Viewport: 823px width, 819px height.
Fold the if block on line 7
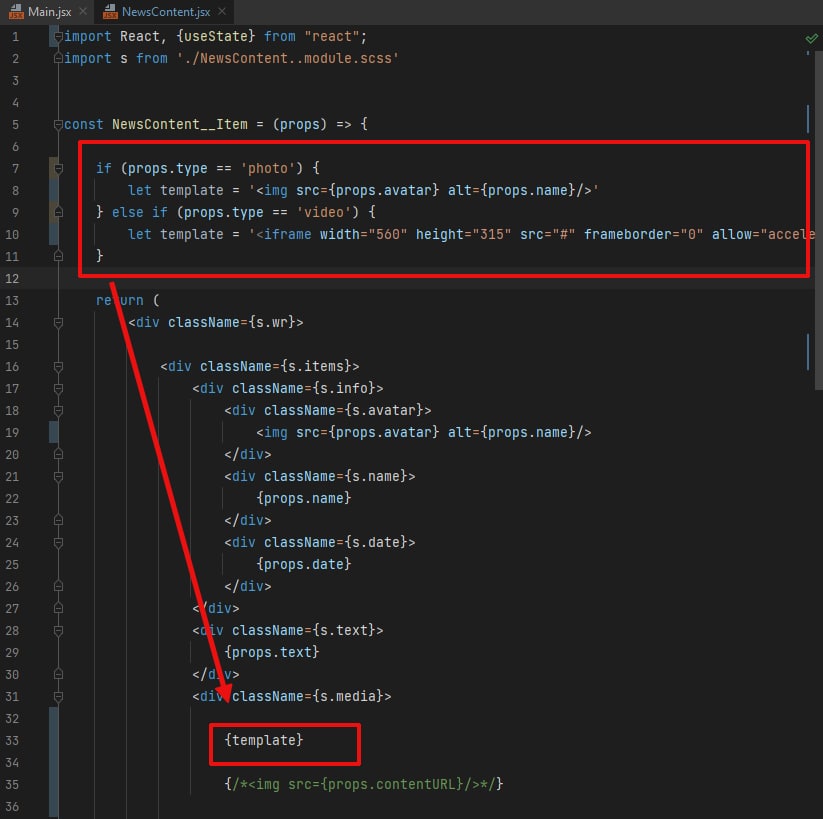pyautogui.click(x=58, y=169)
